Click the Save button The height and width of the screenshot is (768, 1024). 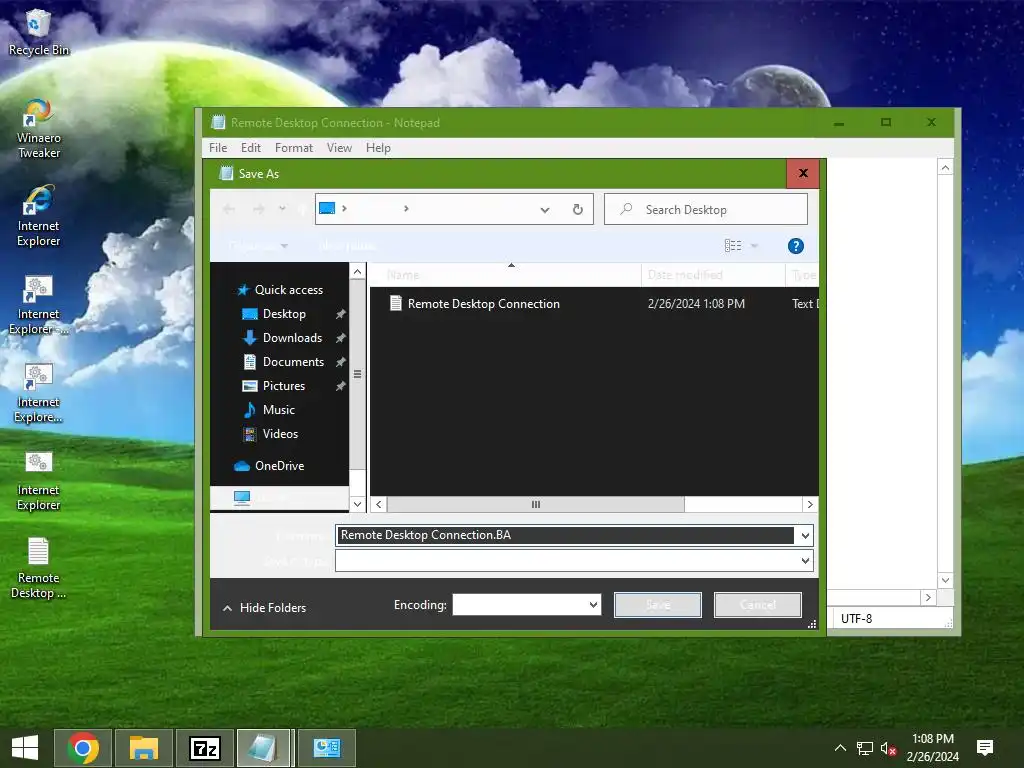click(658, 605)
